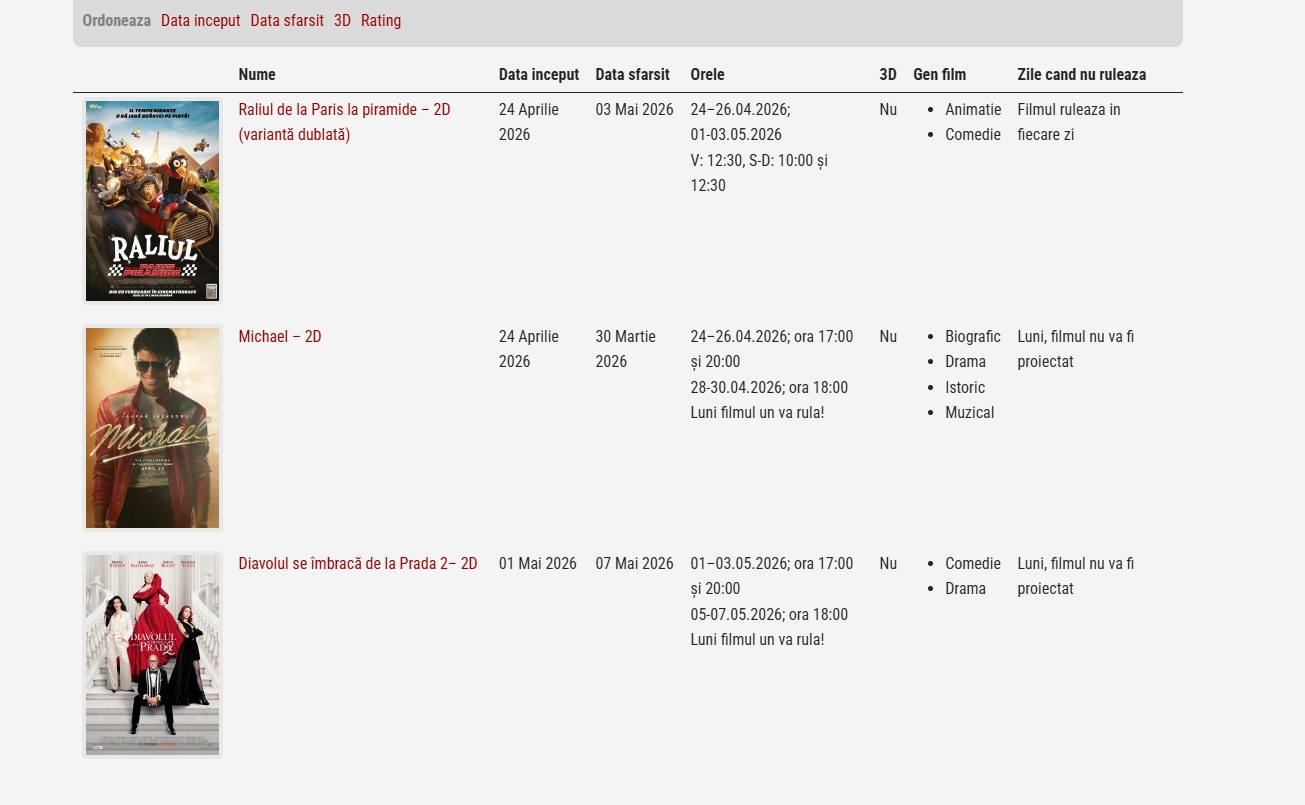Viewport: 1305px width, 805px height.
Task: Open Raliul de la Paris la piramide link
Action: pos(344,122)
